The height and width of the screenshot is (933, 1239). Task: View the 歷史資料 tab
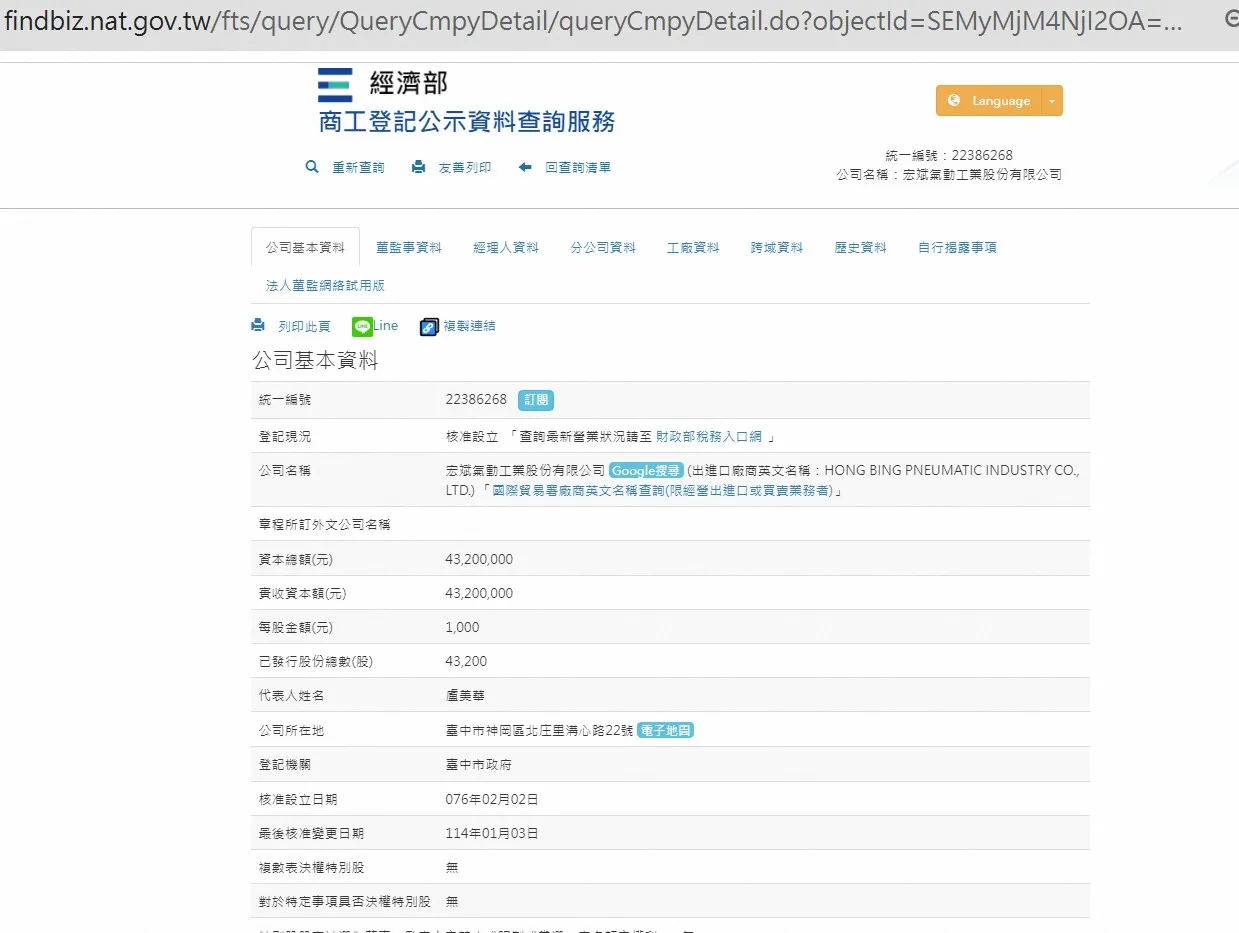[860, 247]
